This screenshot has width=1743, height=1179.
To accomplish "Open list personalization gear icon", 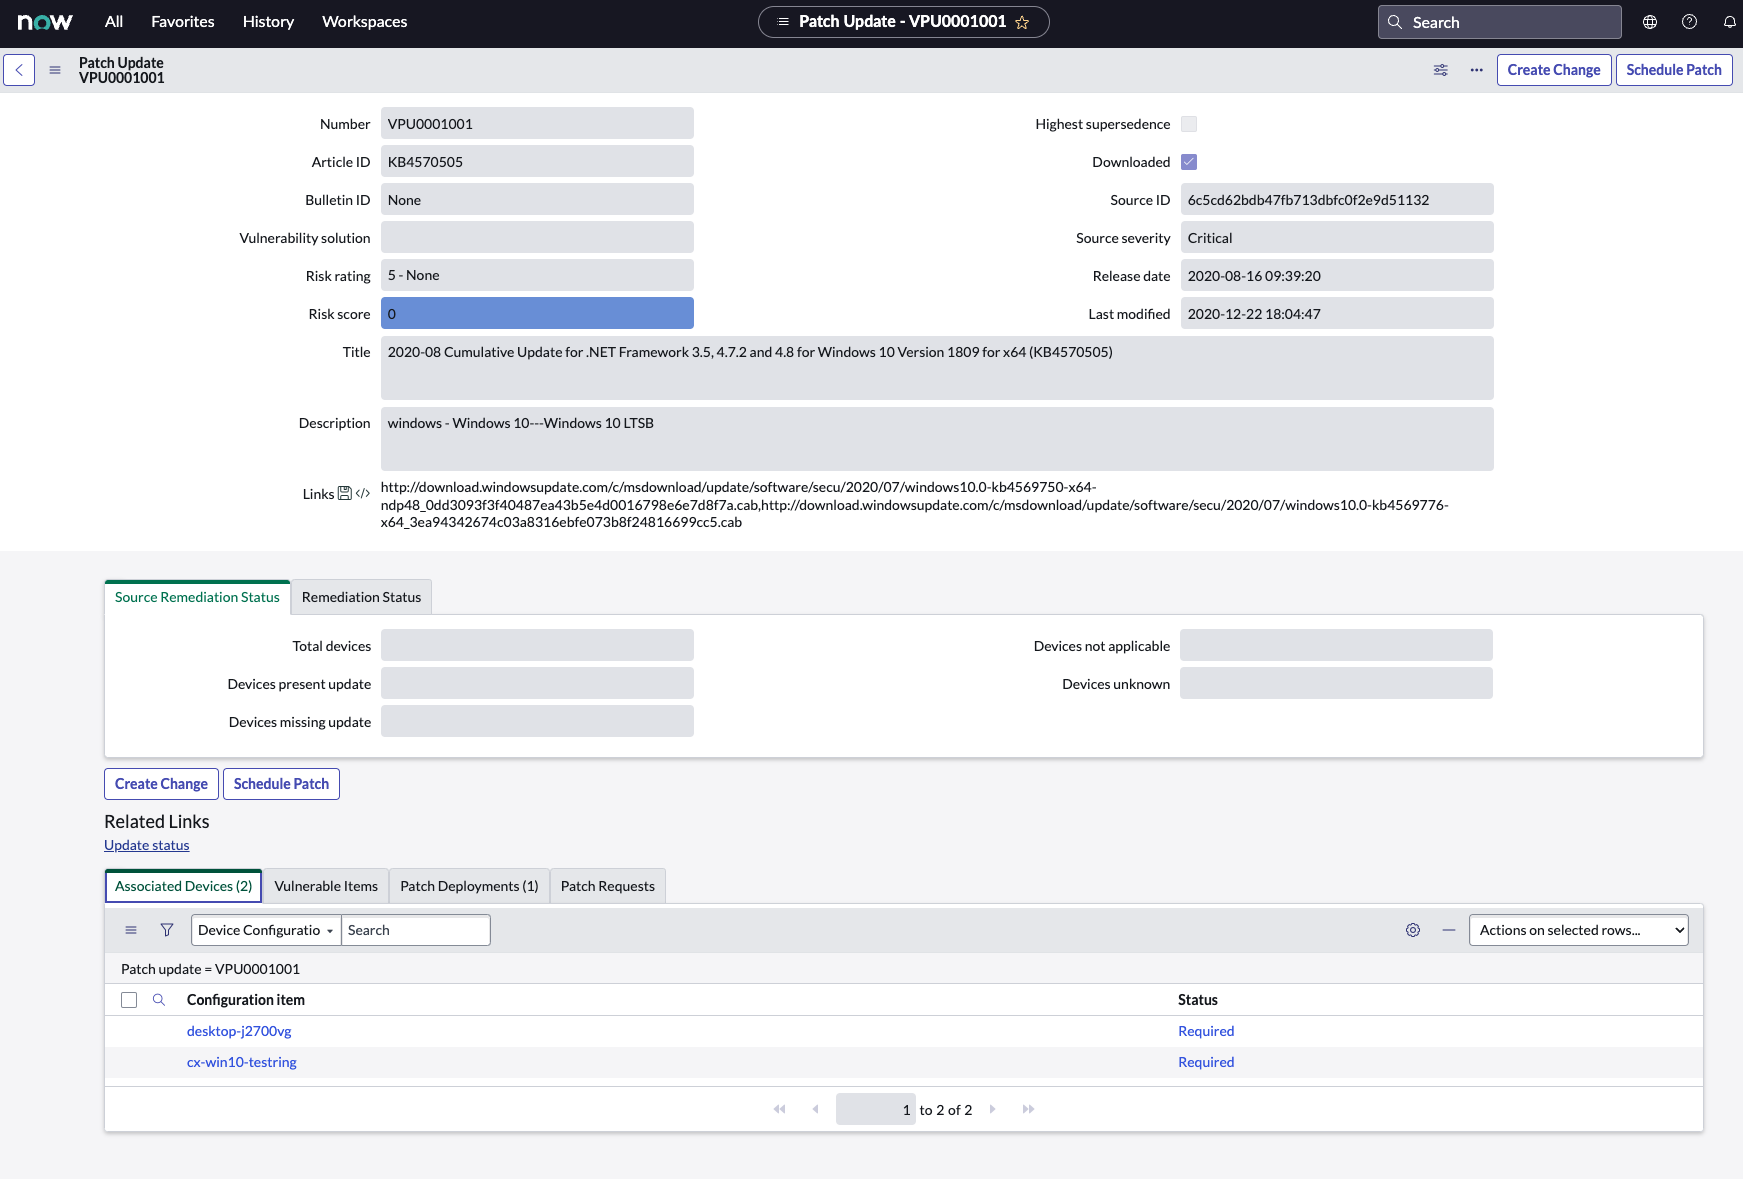I will [1412, 930].
